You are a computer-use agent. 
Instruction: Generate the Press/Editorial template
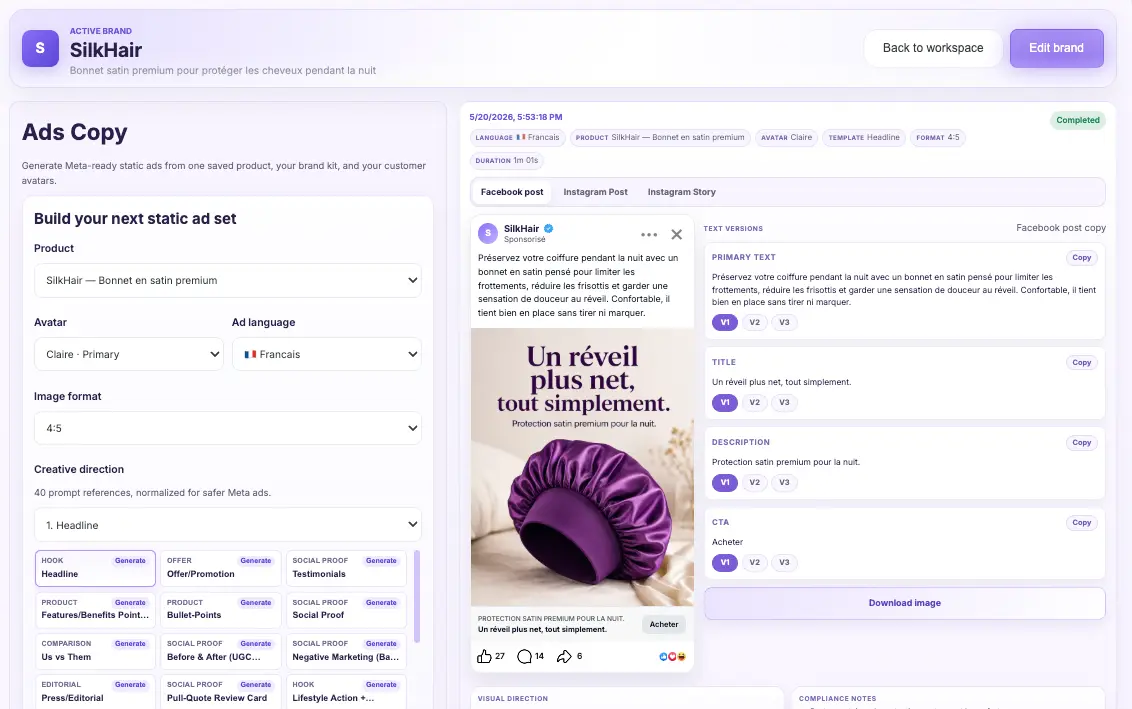(x=130, y=685)
